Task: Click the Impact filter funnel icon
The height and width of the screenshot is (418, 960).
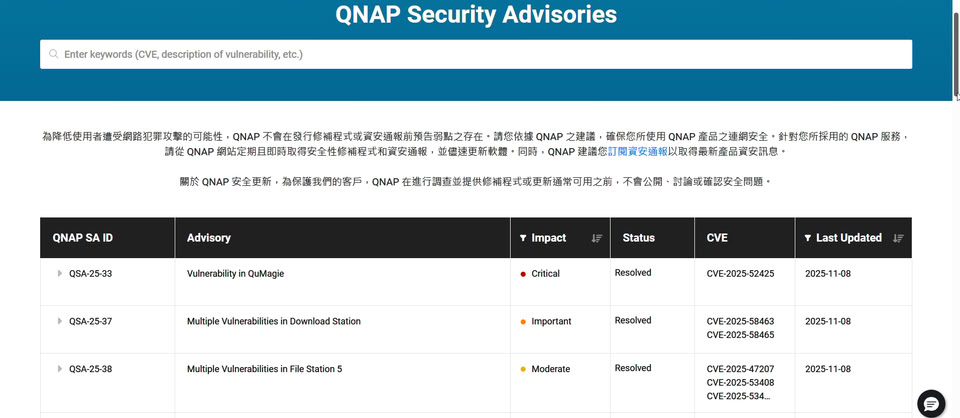Action: tap(523, 238)
